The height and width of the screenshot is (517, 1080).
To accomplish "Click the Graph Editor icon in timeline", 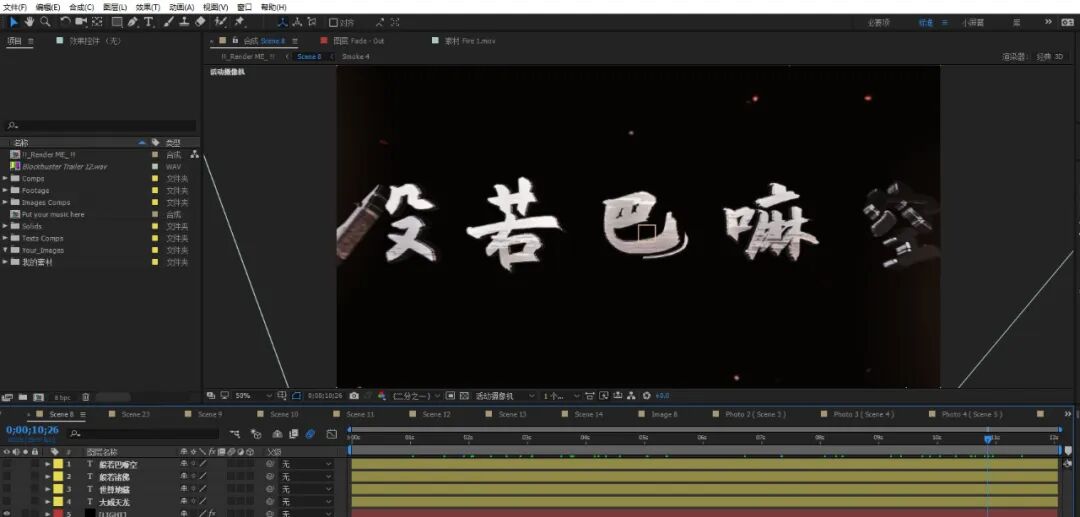I will point(331,434).
